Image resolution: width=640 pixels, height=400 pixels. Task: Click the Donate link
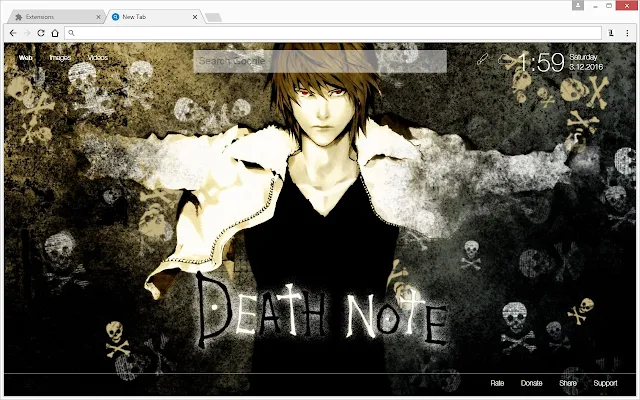click(531, 383)
